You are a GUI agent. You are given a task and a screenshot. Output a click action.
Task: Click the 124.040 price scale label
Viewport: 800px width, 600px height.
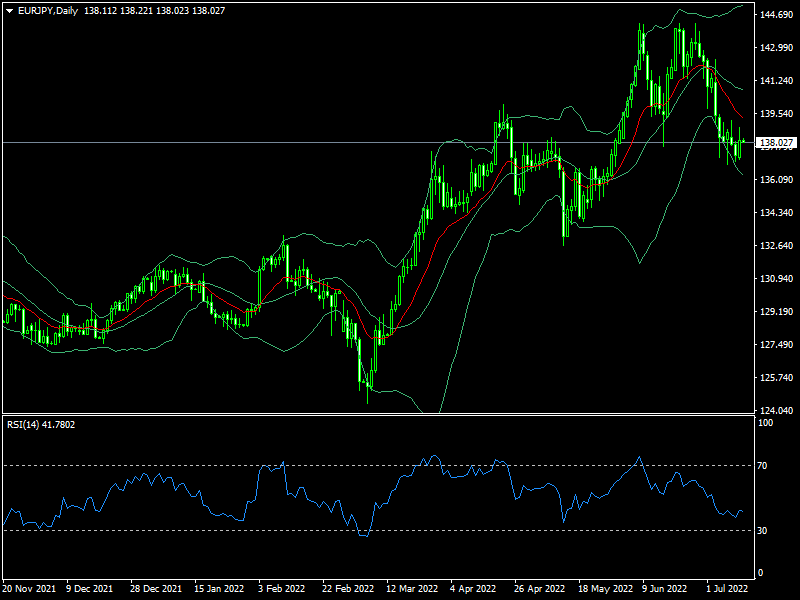(x=777, y=410)
